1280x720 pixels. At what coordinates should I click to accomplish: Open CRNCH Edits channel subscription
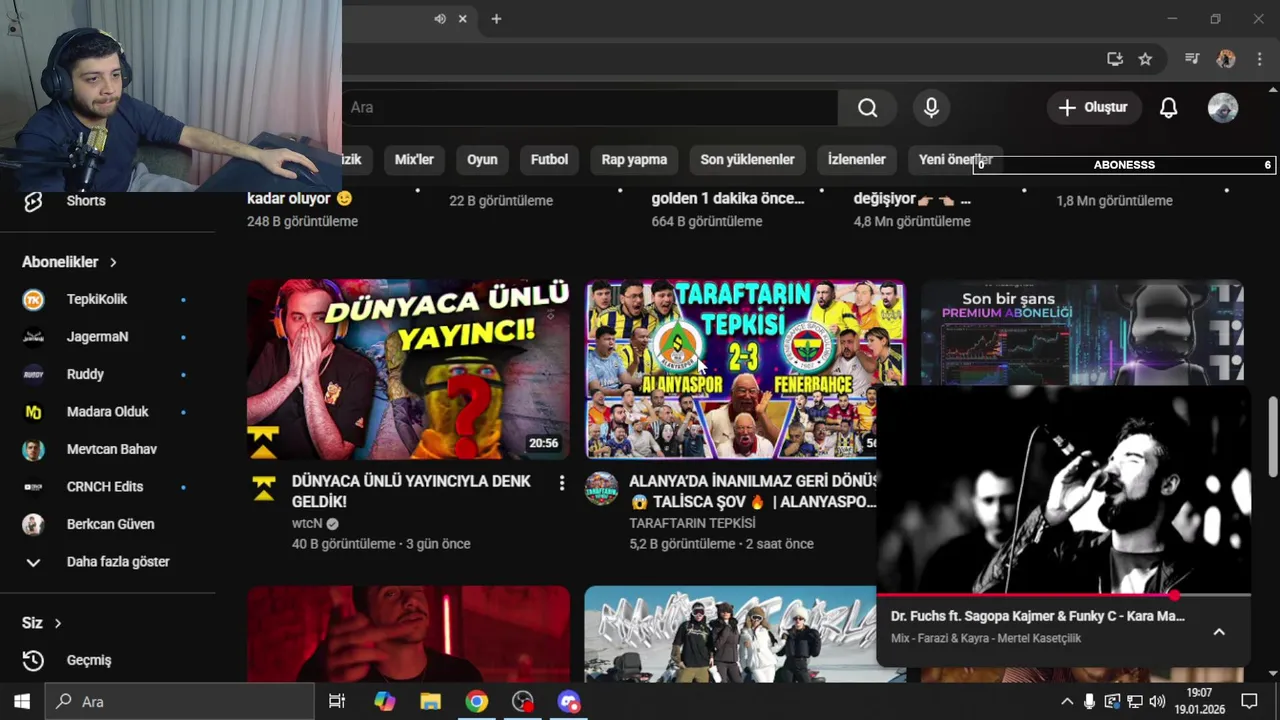click(107, 487)
